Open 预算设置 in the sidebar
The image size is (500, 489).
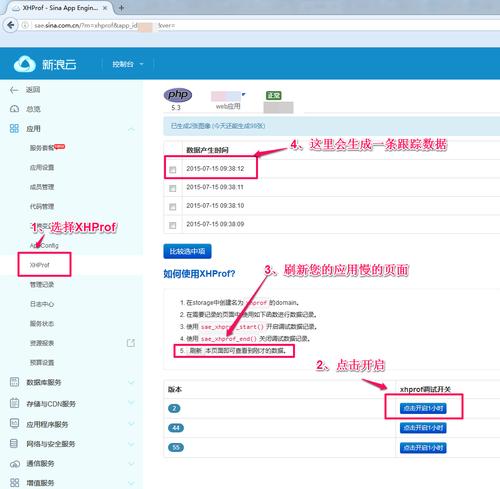click(42, 362)
